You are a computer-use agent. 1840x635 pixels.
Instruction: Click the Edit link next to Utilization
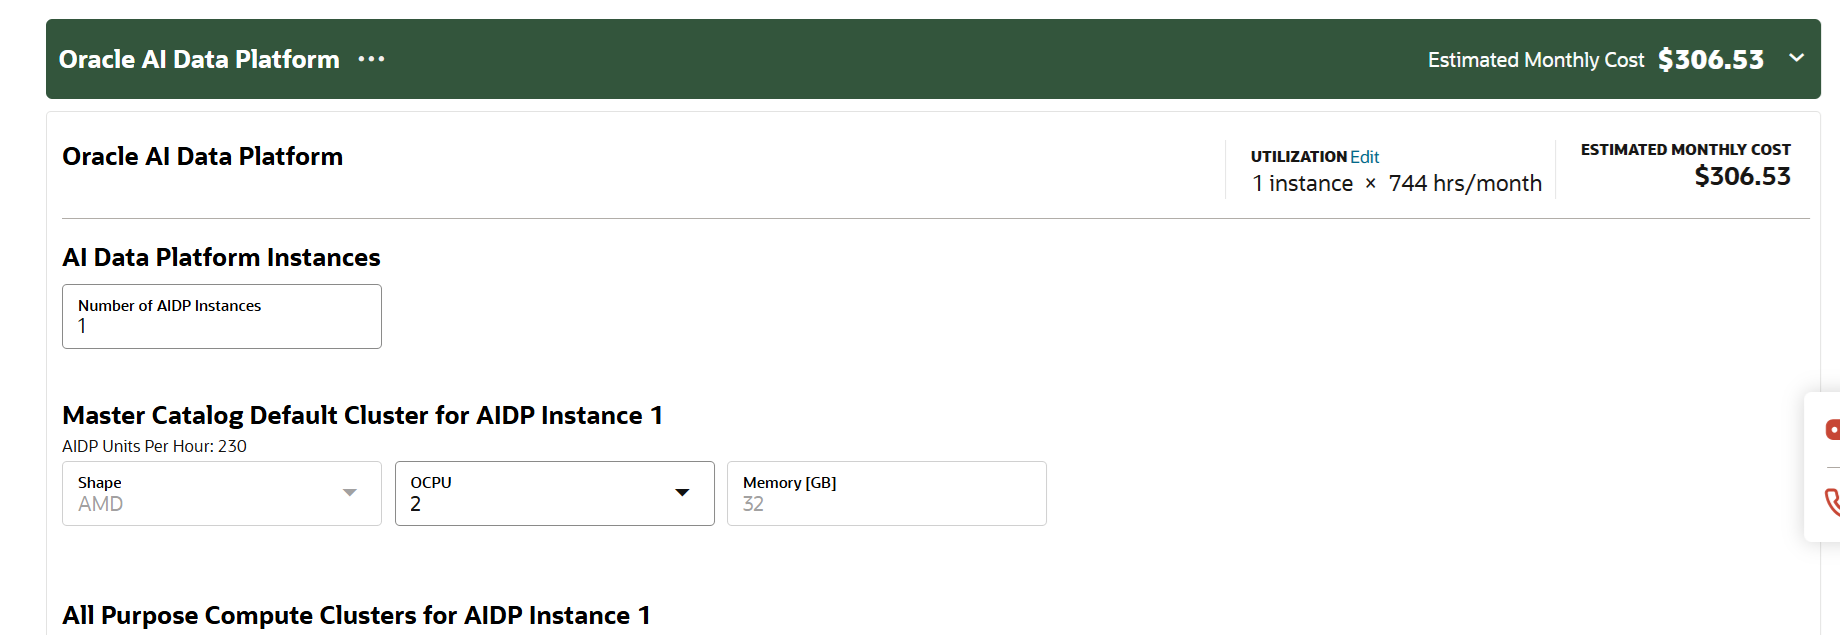coord(1364,157)
